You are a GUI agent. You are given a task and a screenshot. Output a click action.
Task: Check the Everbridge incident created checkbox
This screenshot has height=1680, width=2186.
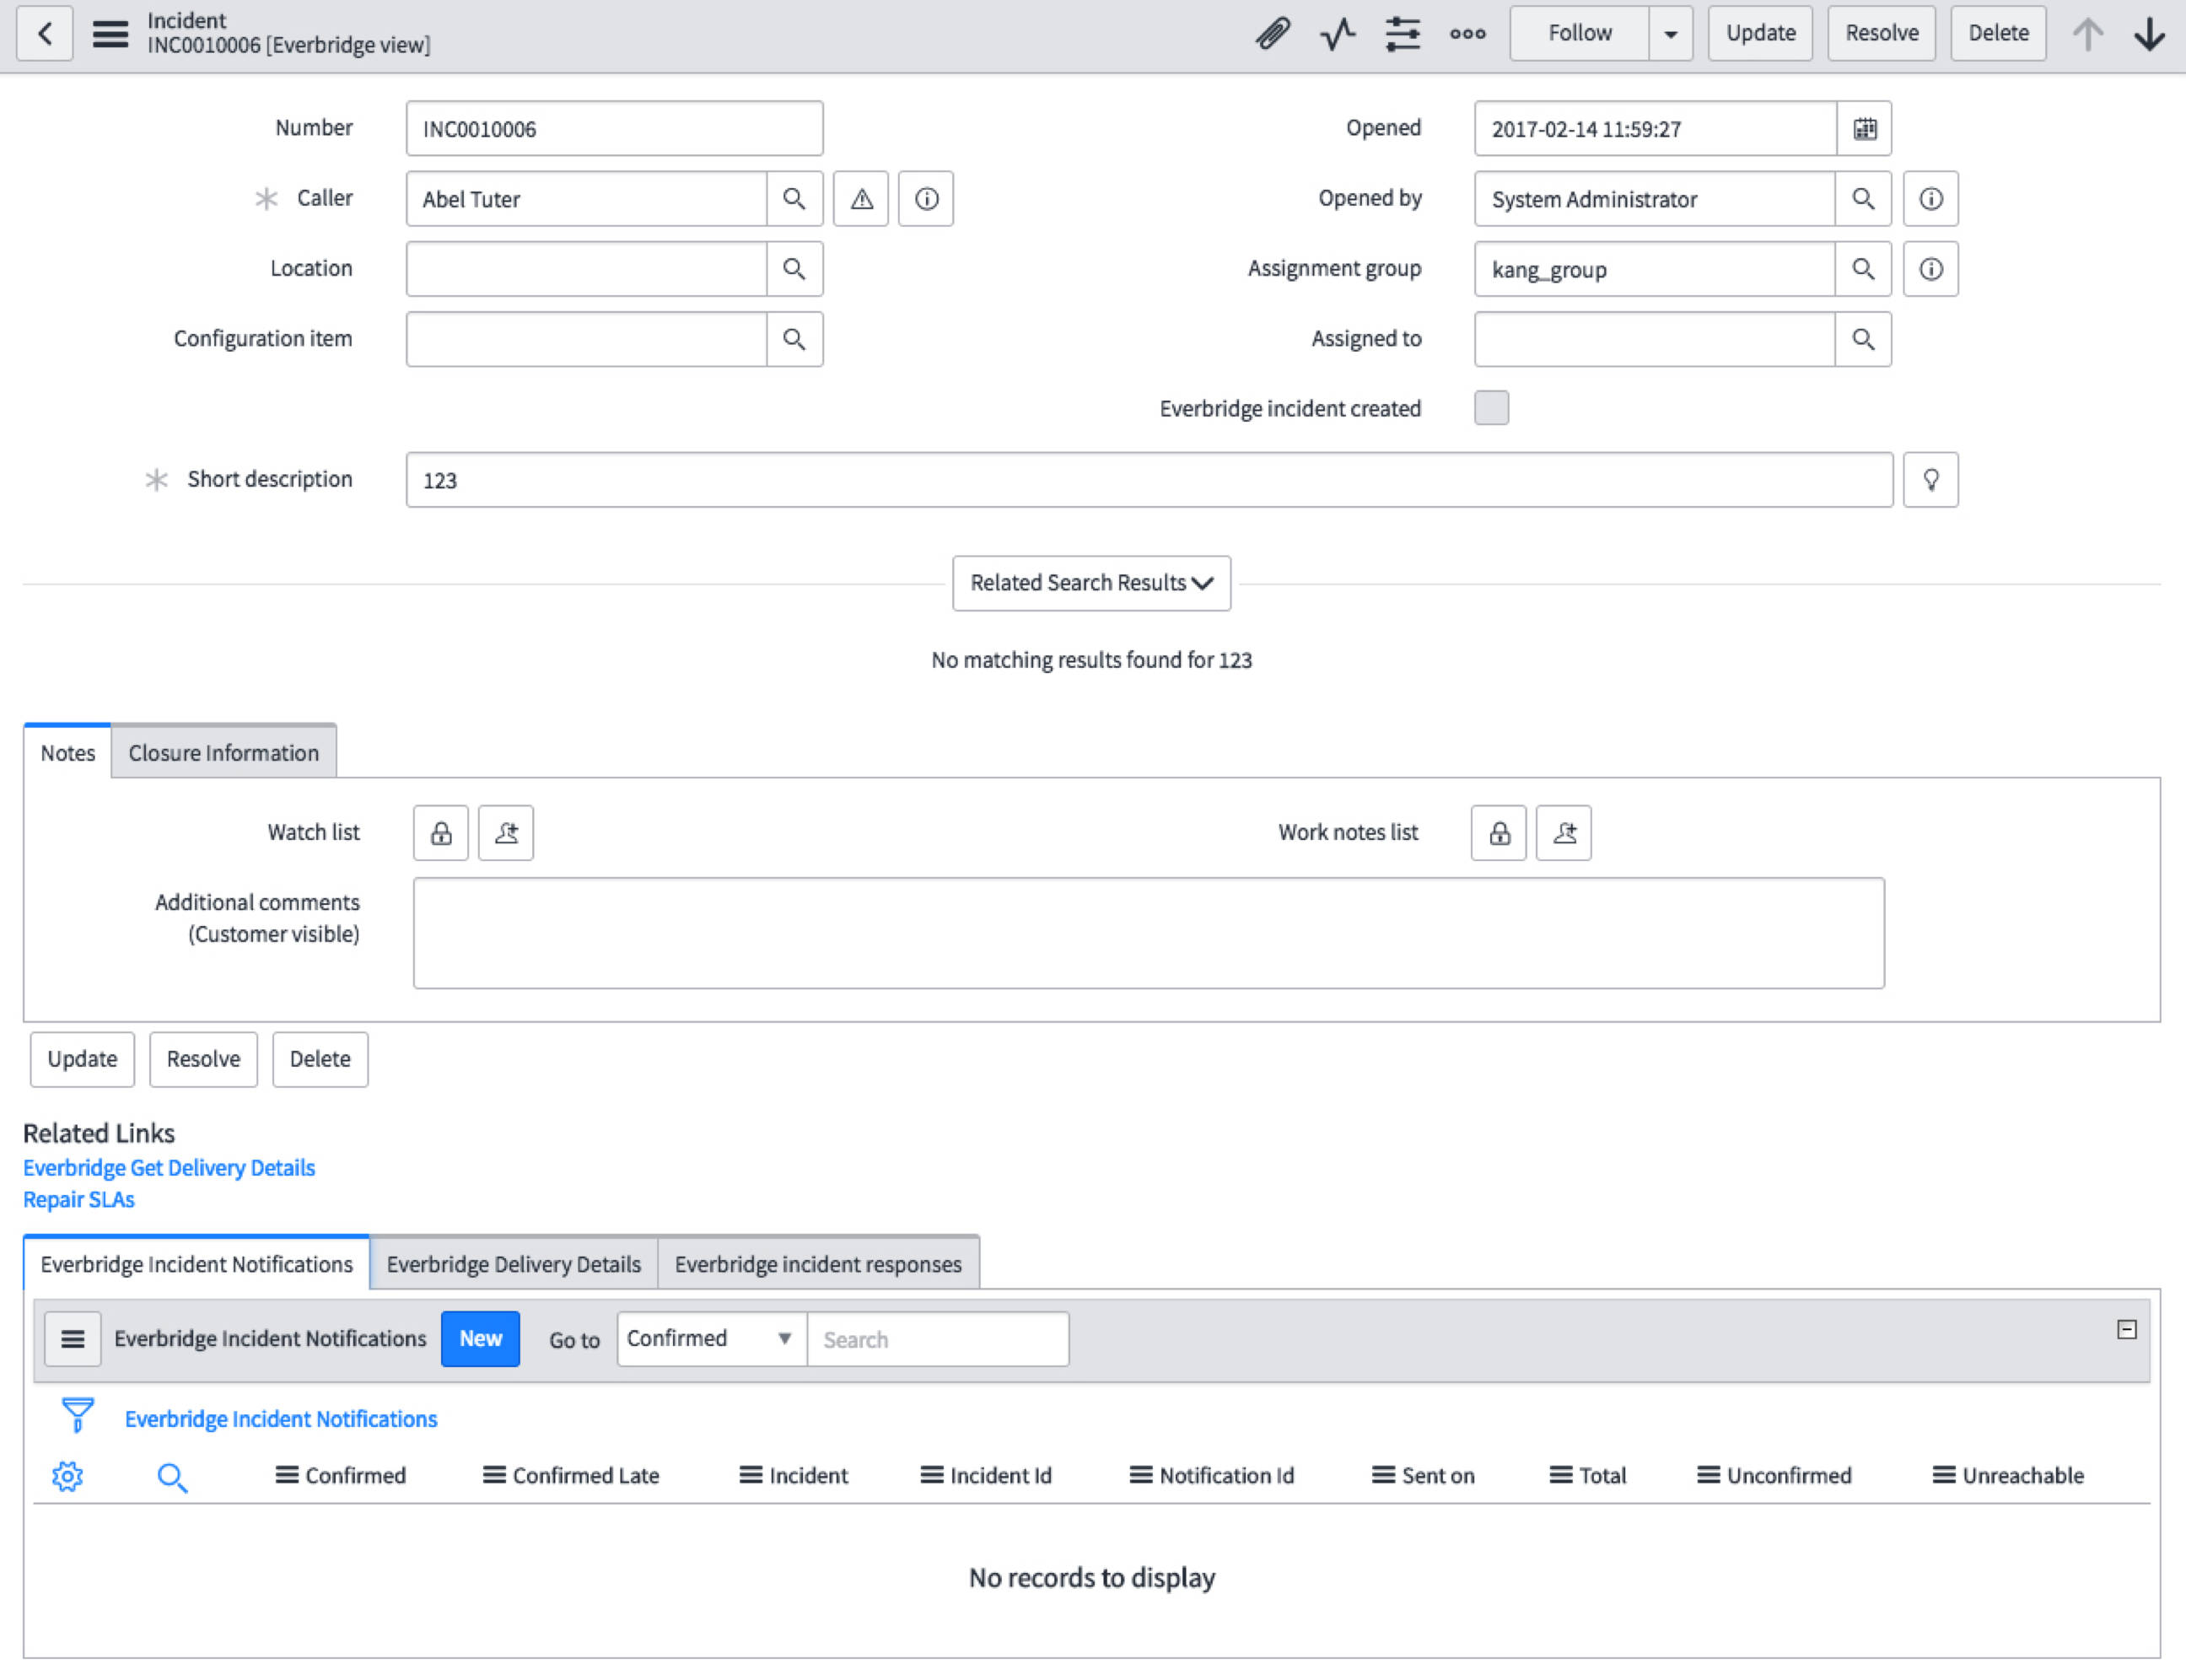tap(1489, 408)
